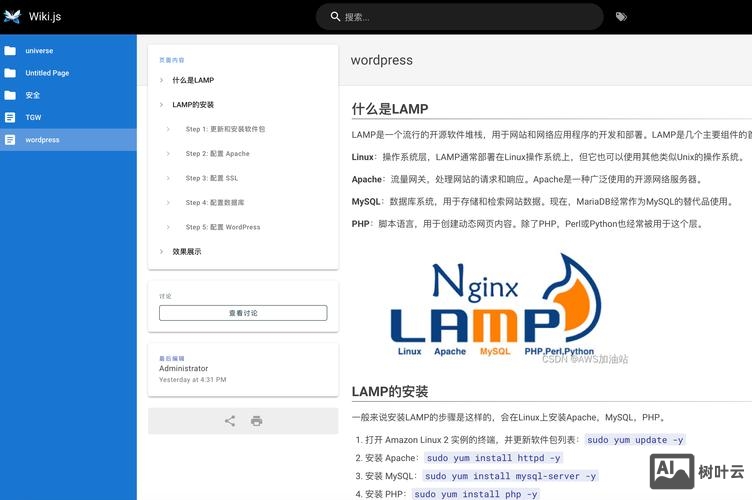The image size is (752, 500).
Task: Click the bold Apache term in paragraph
Action: point(367,179)
